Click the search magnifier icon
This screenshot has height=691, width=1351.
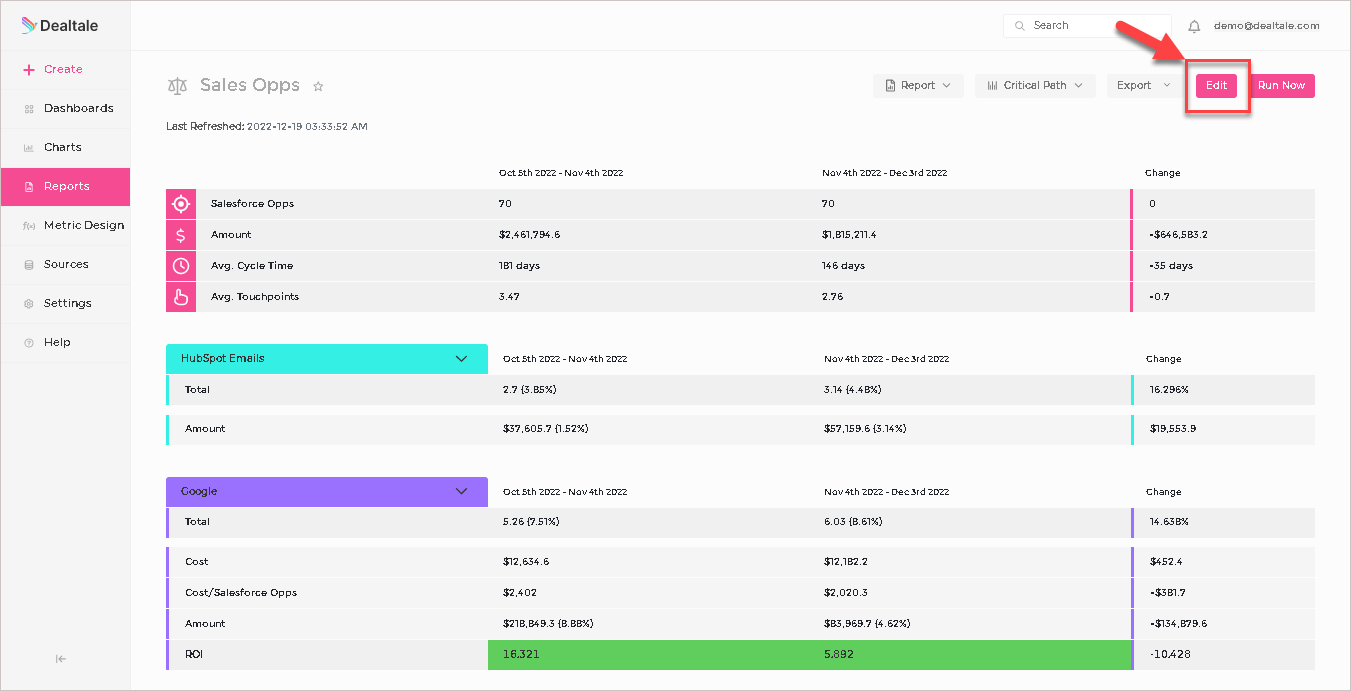coord(1020,26)
